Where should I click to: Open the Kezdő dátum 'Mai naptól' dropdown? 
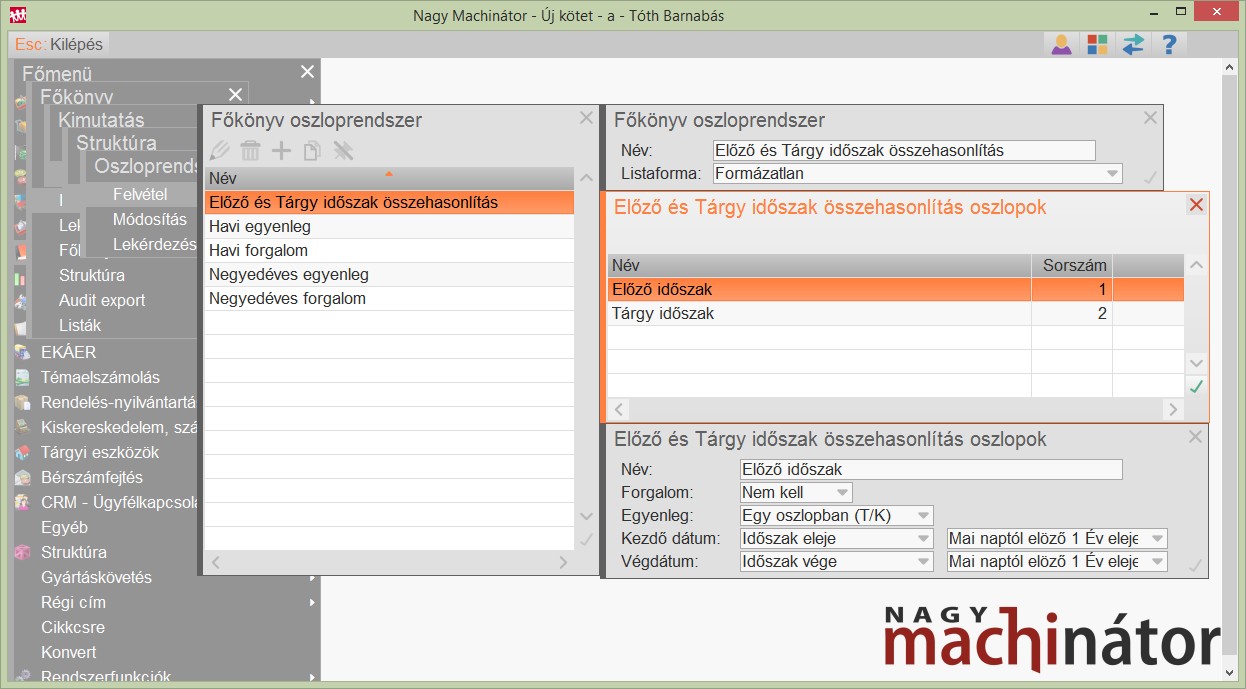pyautogui.click(x=1157, y=539)
